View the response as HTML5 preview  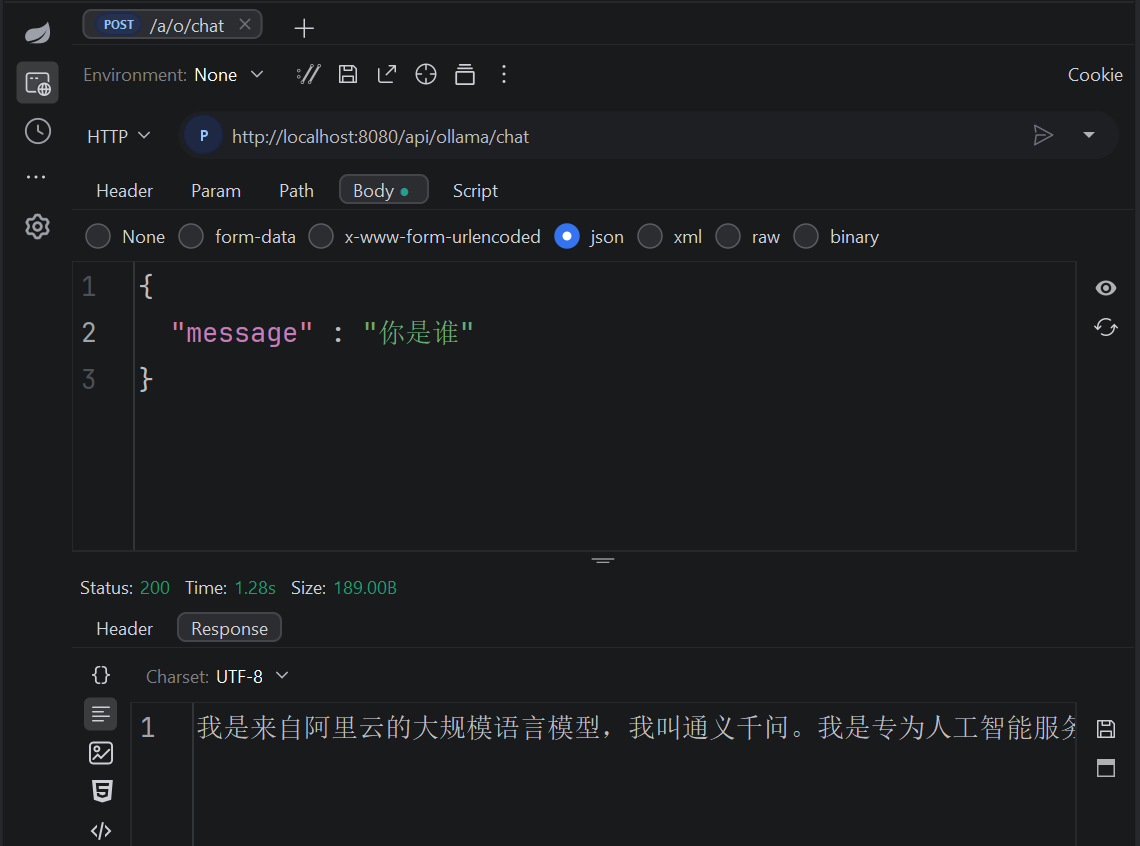[x=100, y=790]
